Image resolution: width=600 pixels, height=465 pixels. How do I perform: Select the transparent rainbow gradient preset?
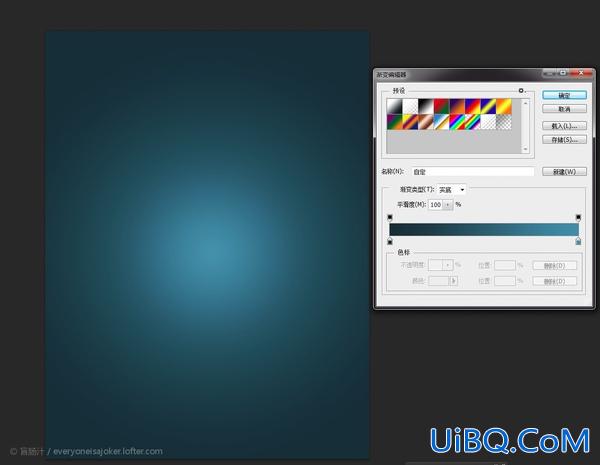473,122
